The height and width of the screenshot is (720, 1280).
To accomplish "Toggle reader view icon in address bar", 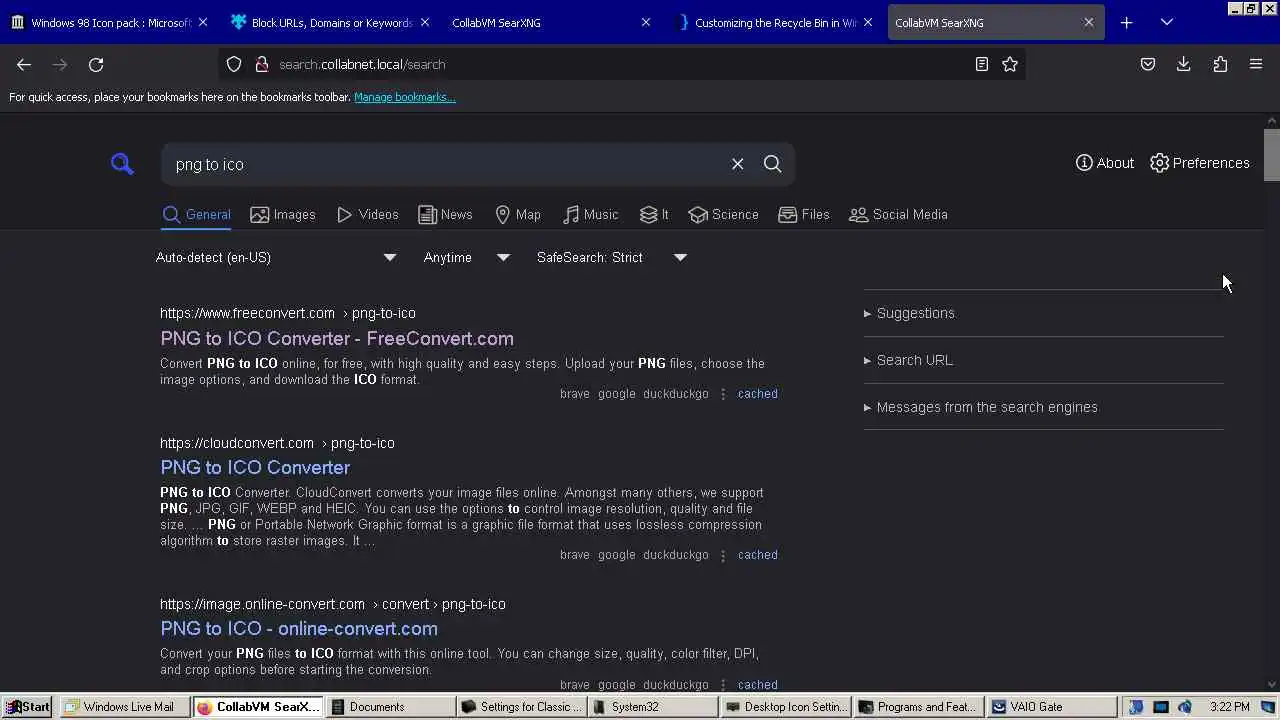I will pos(982,64).
